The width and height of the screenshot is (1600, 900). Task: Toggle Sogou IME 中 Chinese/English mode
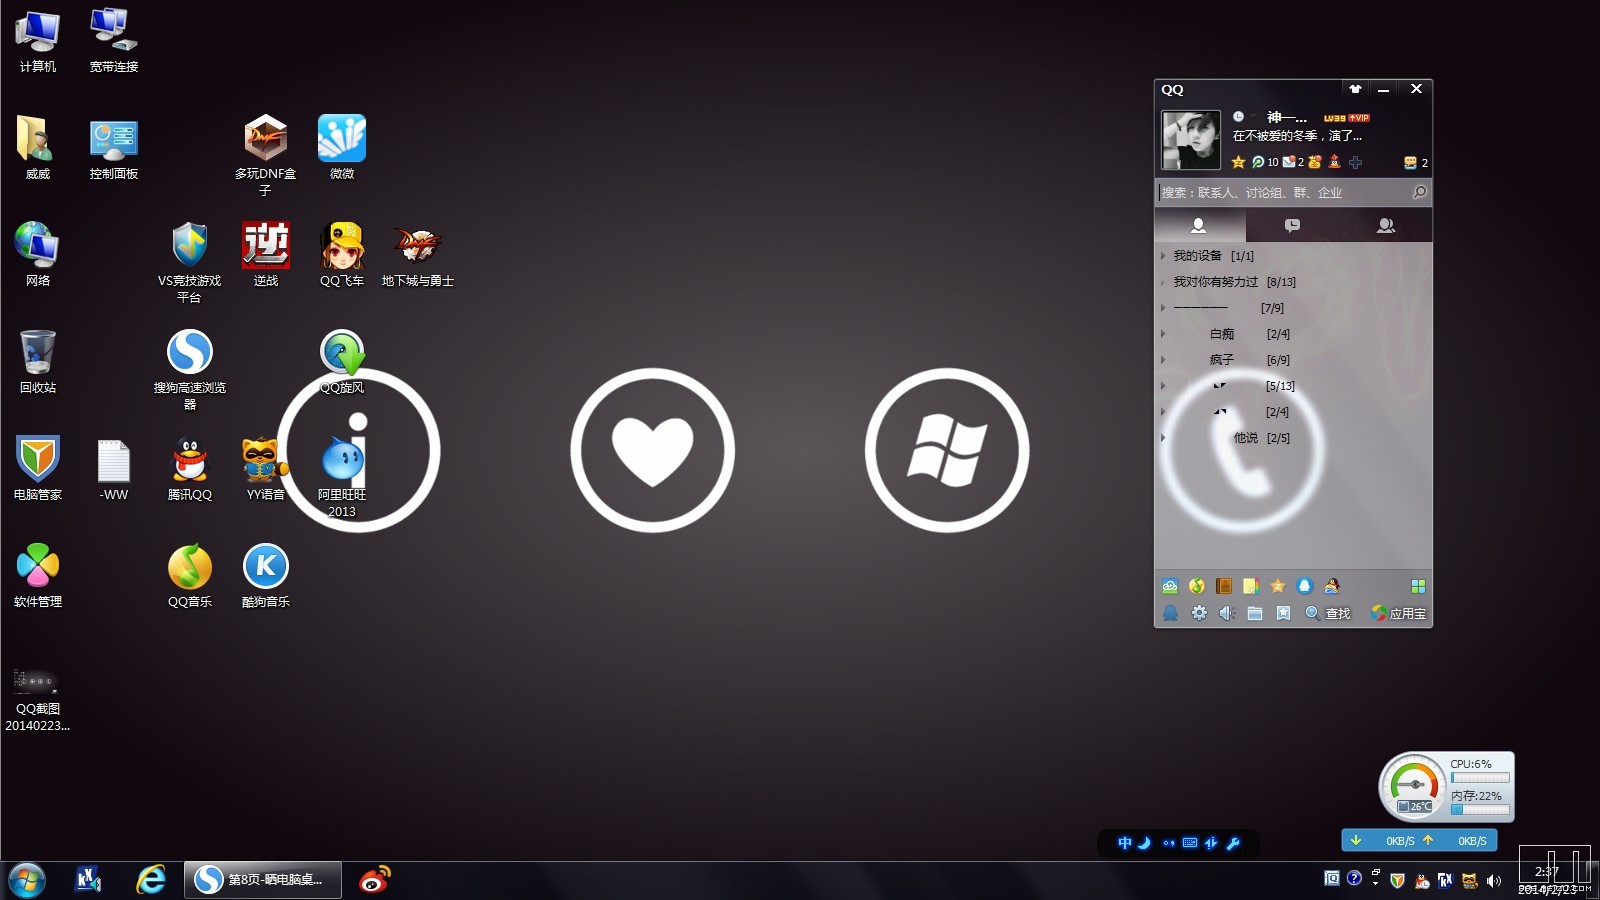[1125, 843]
